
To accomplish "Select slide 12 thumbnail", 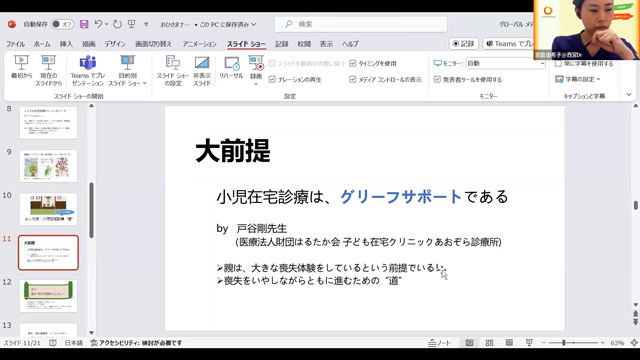I will coord(48,296).
